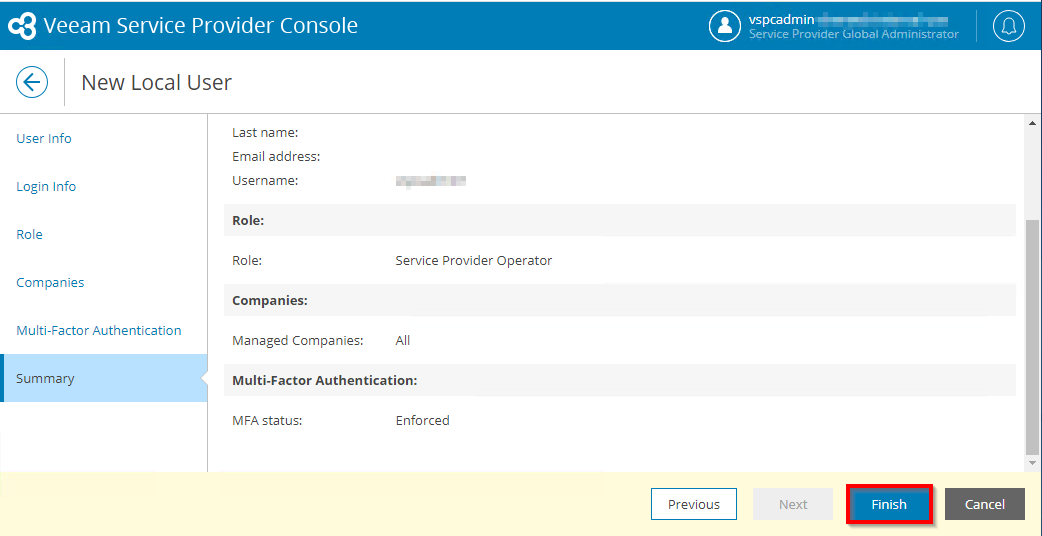The width and height of the screenshot is (1042, 536).
Task: Switch to the Companies step
Action: point(50,282)
